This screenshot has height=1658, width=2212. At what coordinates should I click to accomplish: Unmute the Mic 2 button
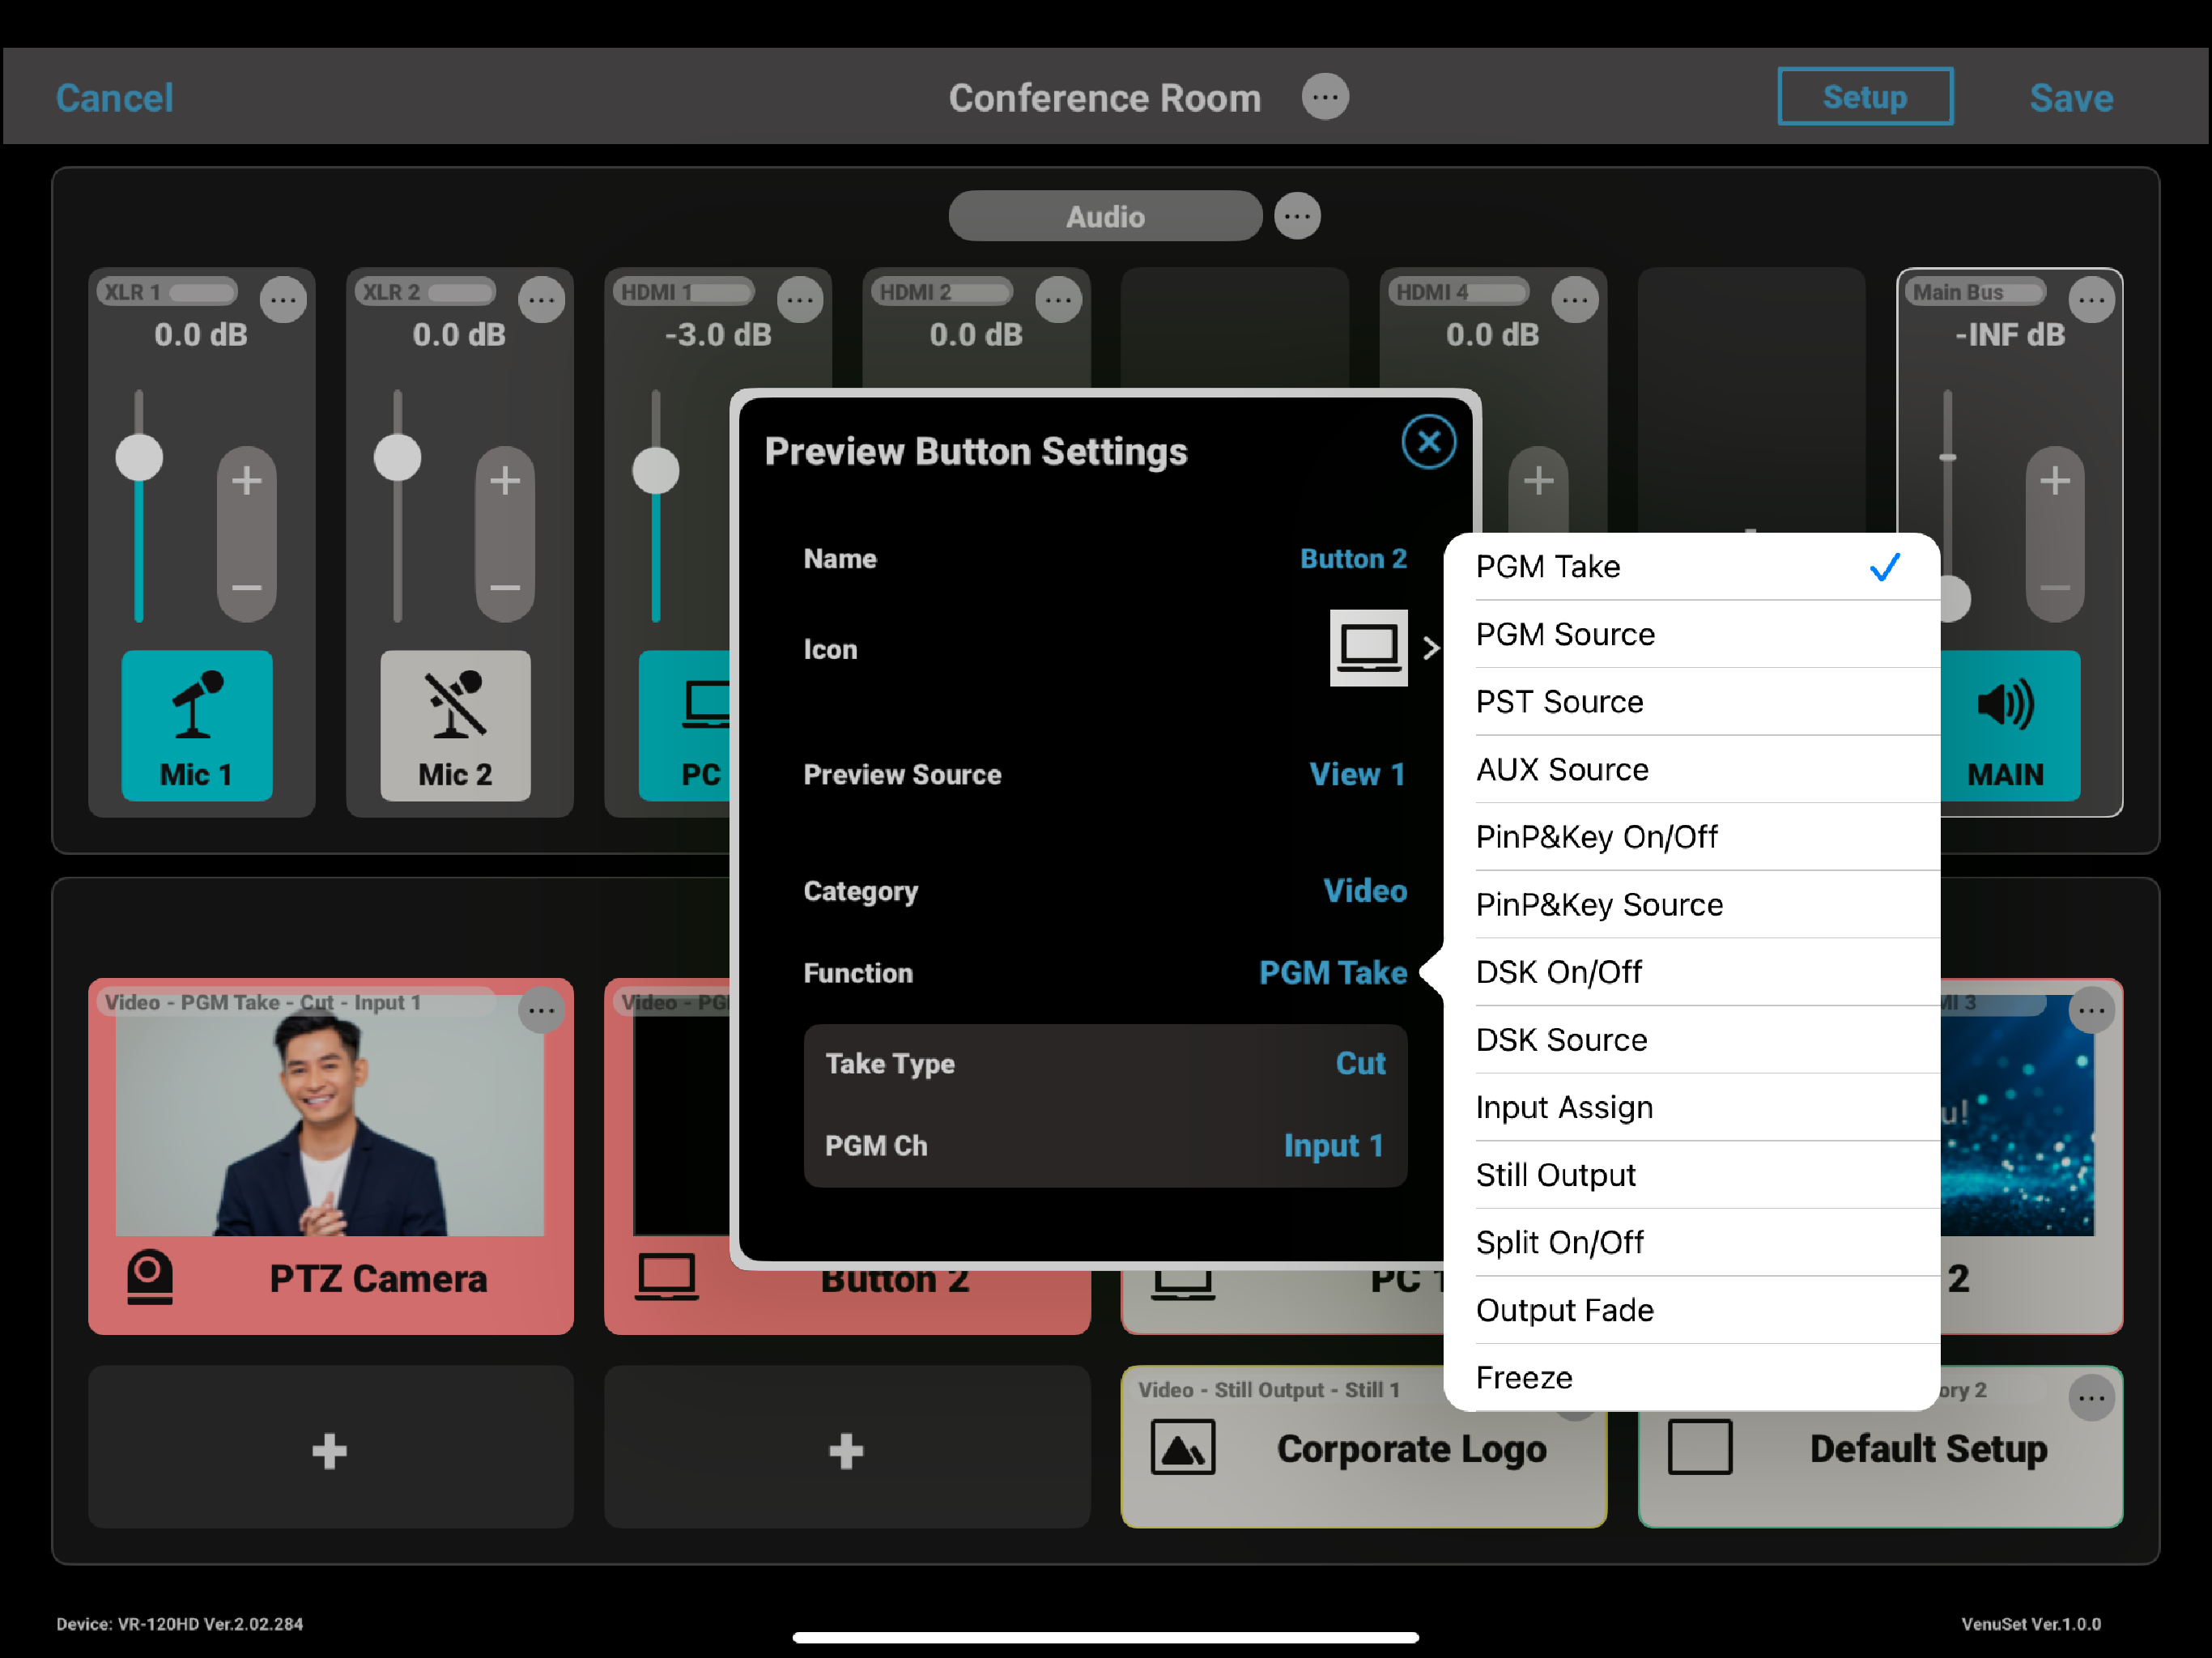(455, 725)
